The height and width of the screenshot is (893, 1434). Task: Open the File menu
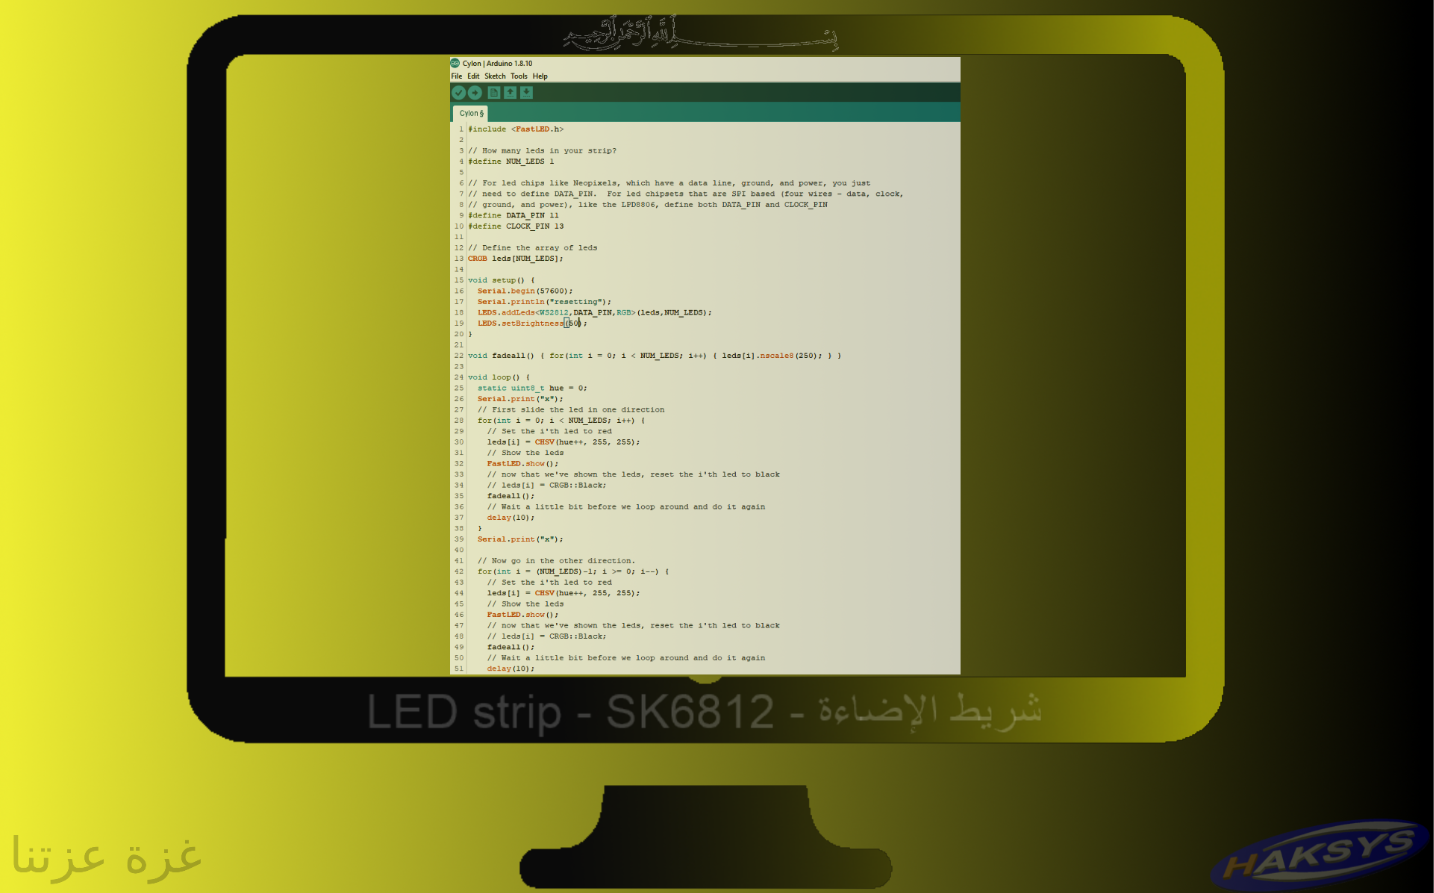pos(456,76)
